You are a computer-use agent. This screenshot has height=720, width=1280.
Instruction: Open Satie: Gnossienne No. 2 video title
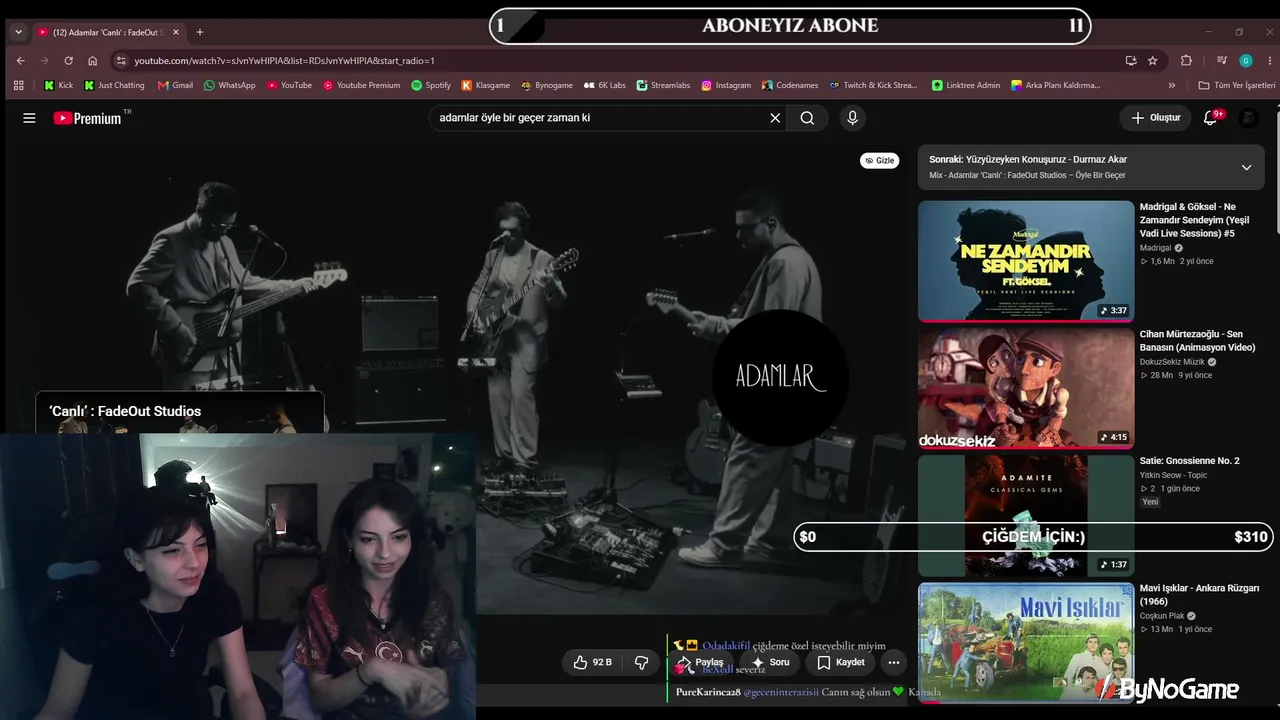coord(1190,461)
